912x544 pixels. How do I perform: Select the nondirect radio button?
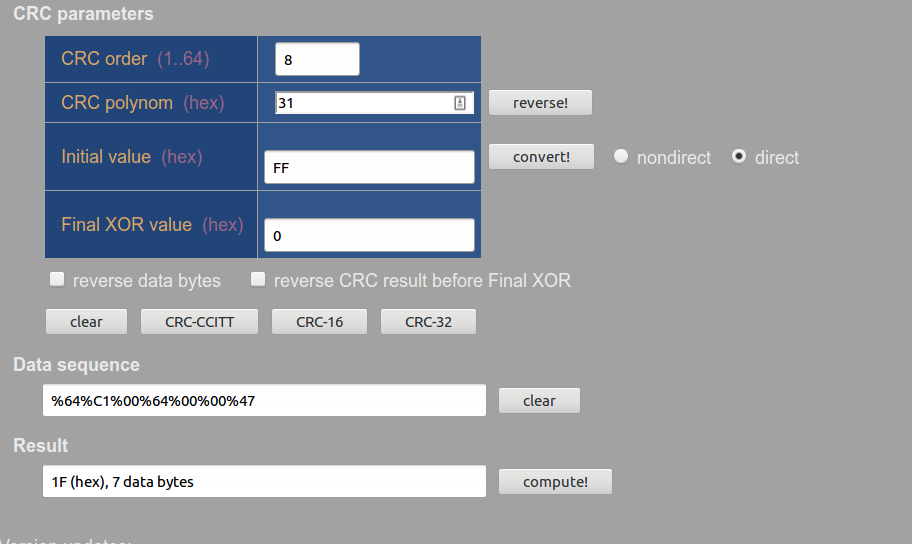[621, 157]
